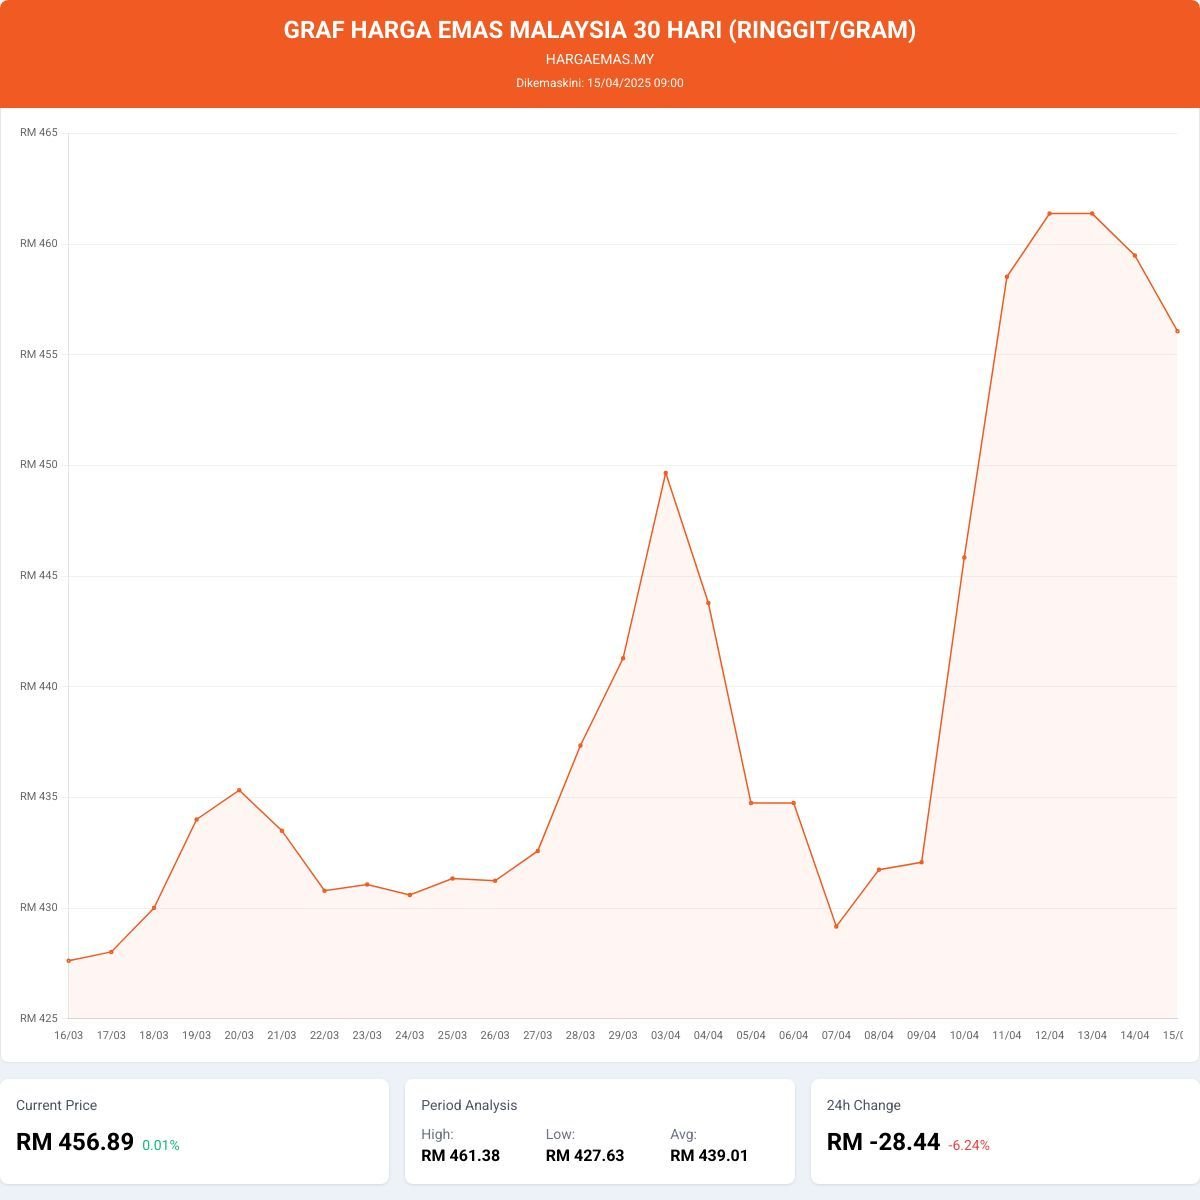Screen dimensions: 1200x1200
Task: Click the RM 465 y-axis label
Action: [x=39, y=133]
